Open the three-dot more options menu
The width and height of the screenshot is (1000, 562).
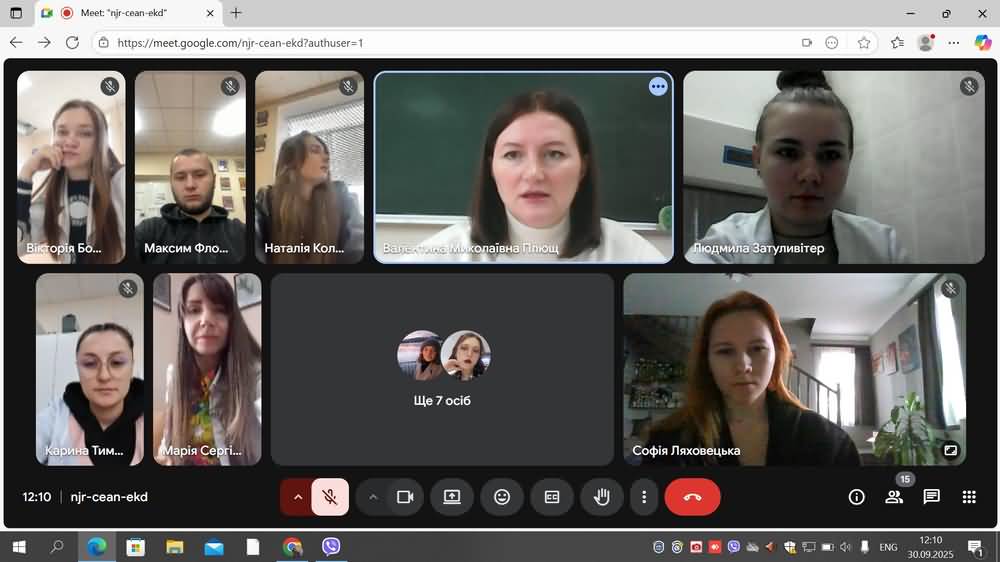point(644,497)
